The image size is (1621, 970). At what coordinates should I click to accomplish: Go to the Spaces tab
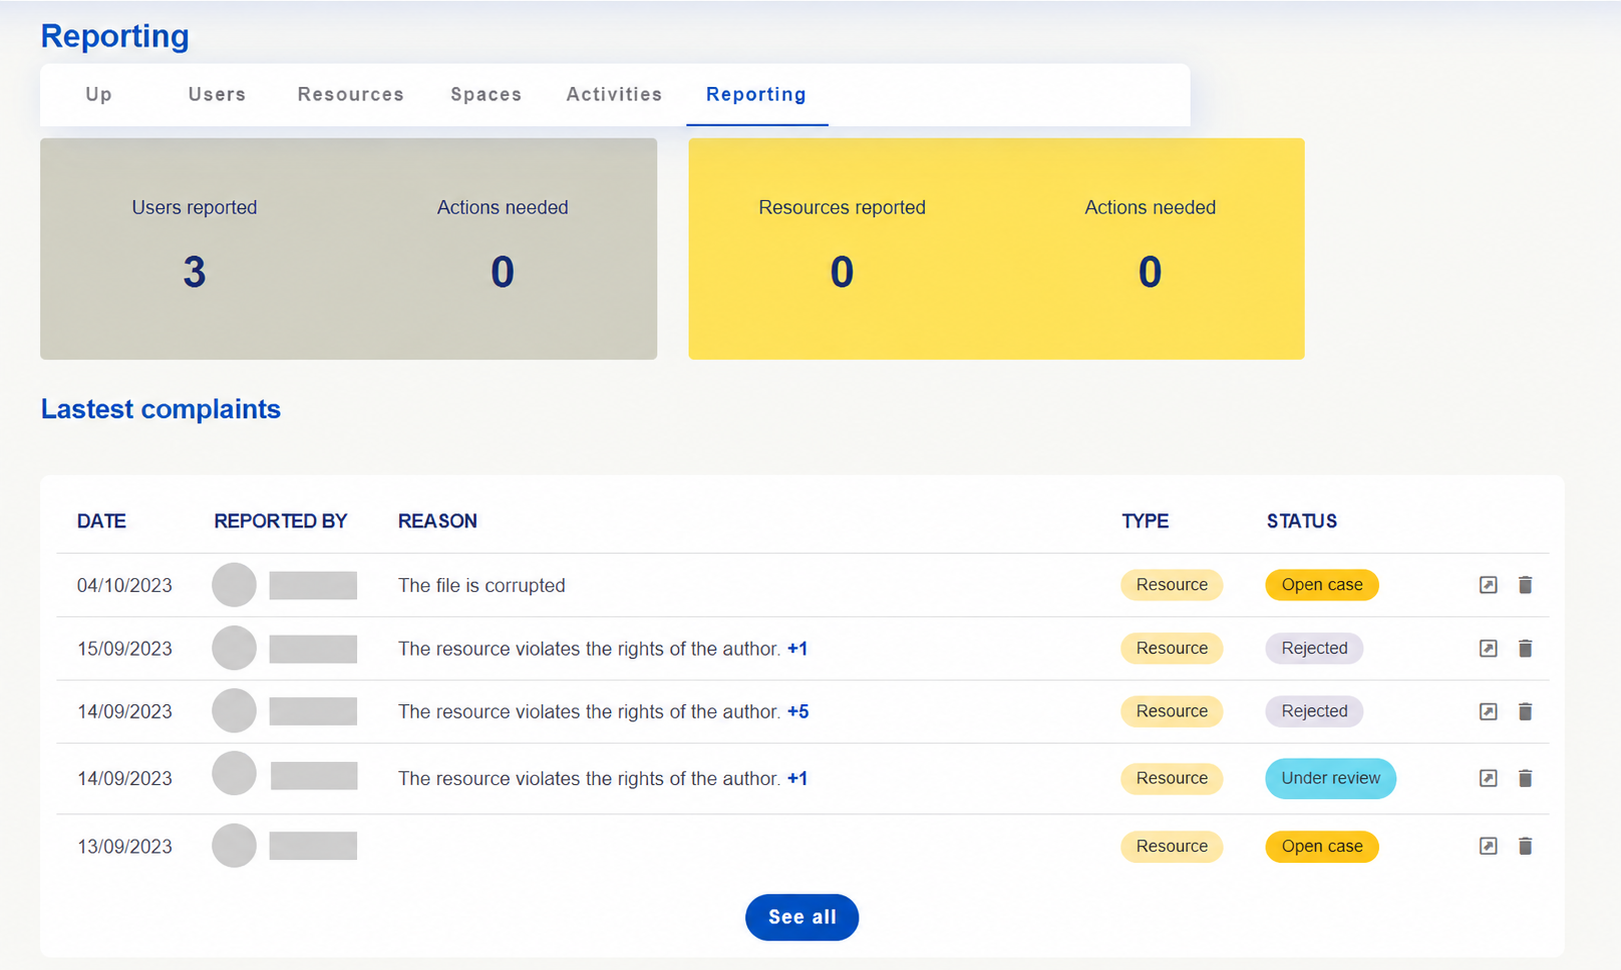point(486,94)
